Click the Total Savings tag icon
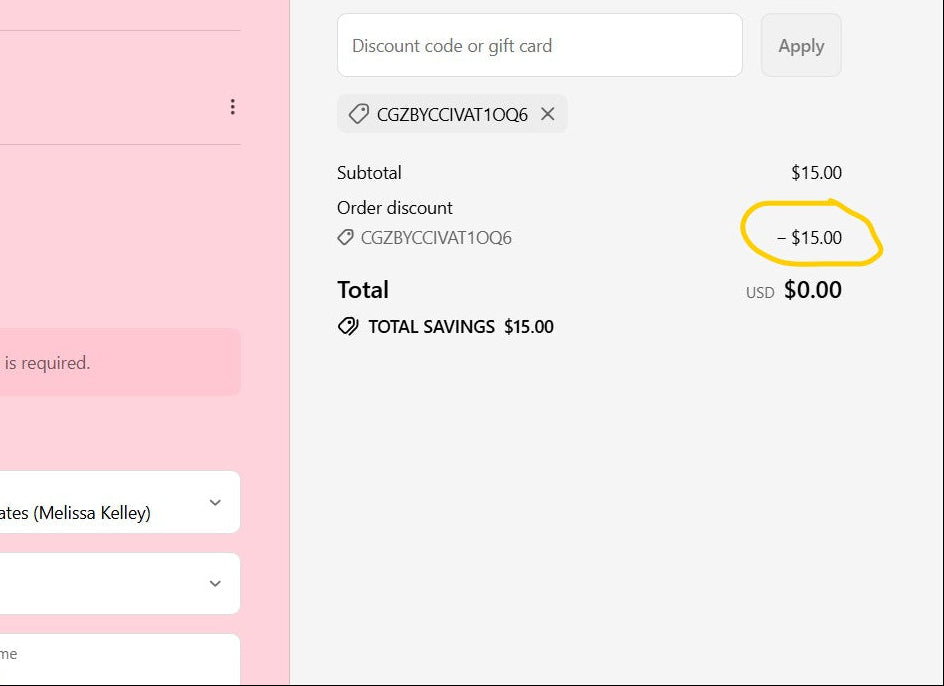 coord(348,327)
